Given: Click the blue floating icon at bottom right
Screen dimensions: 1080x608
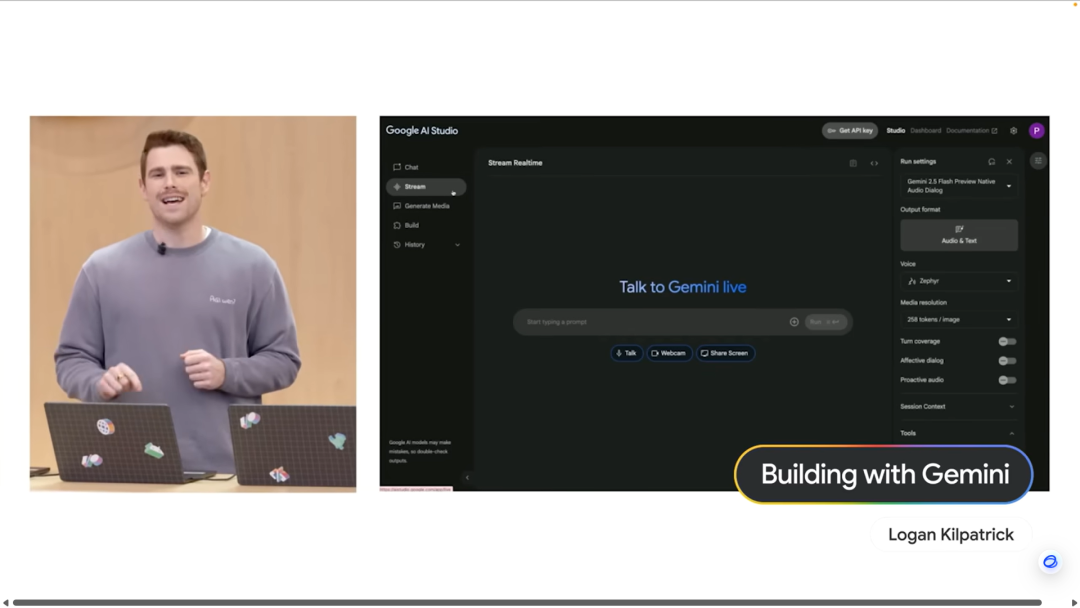Looking at the screenshot, I should click(x=1050, y=562).
